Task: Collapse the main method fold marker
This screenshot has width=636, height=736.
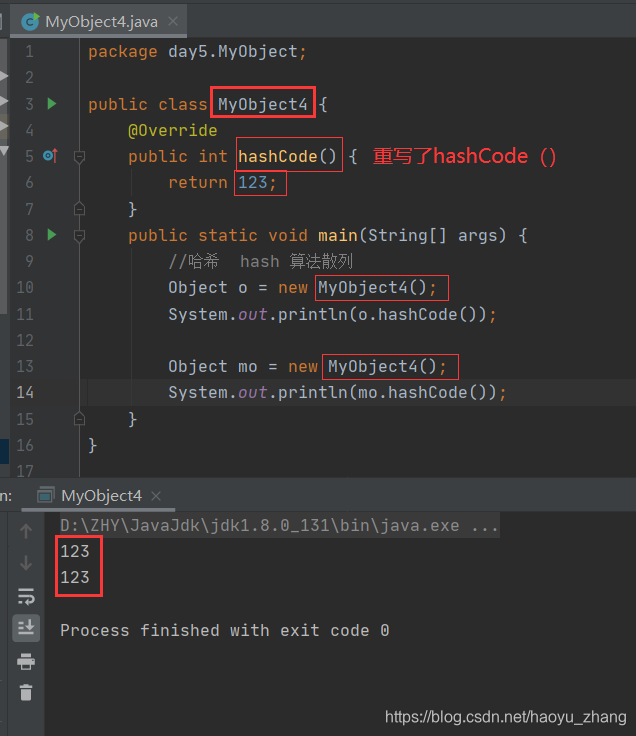Action: coord(79,235)
